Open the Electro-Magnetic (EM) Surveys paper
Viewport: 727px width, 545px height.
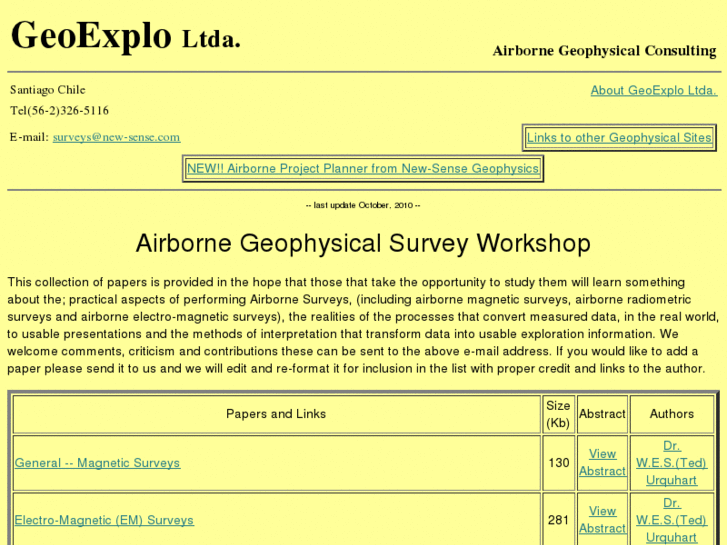[x=104, y=520]
